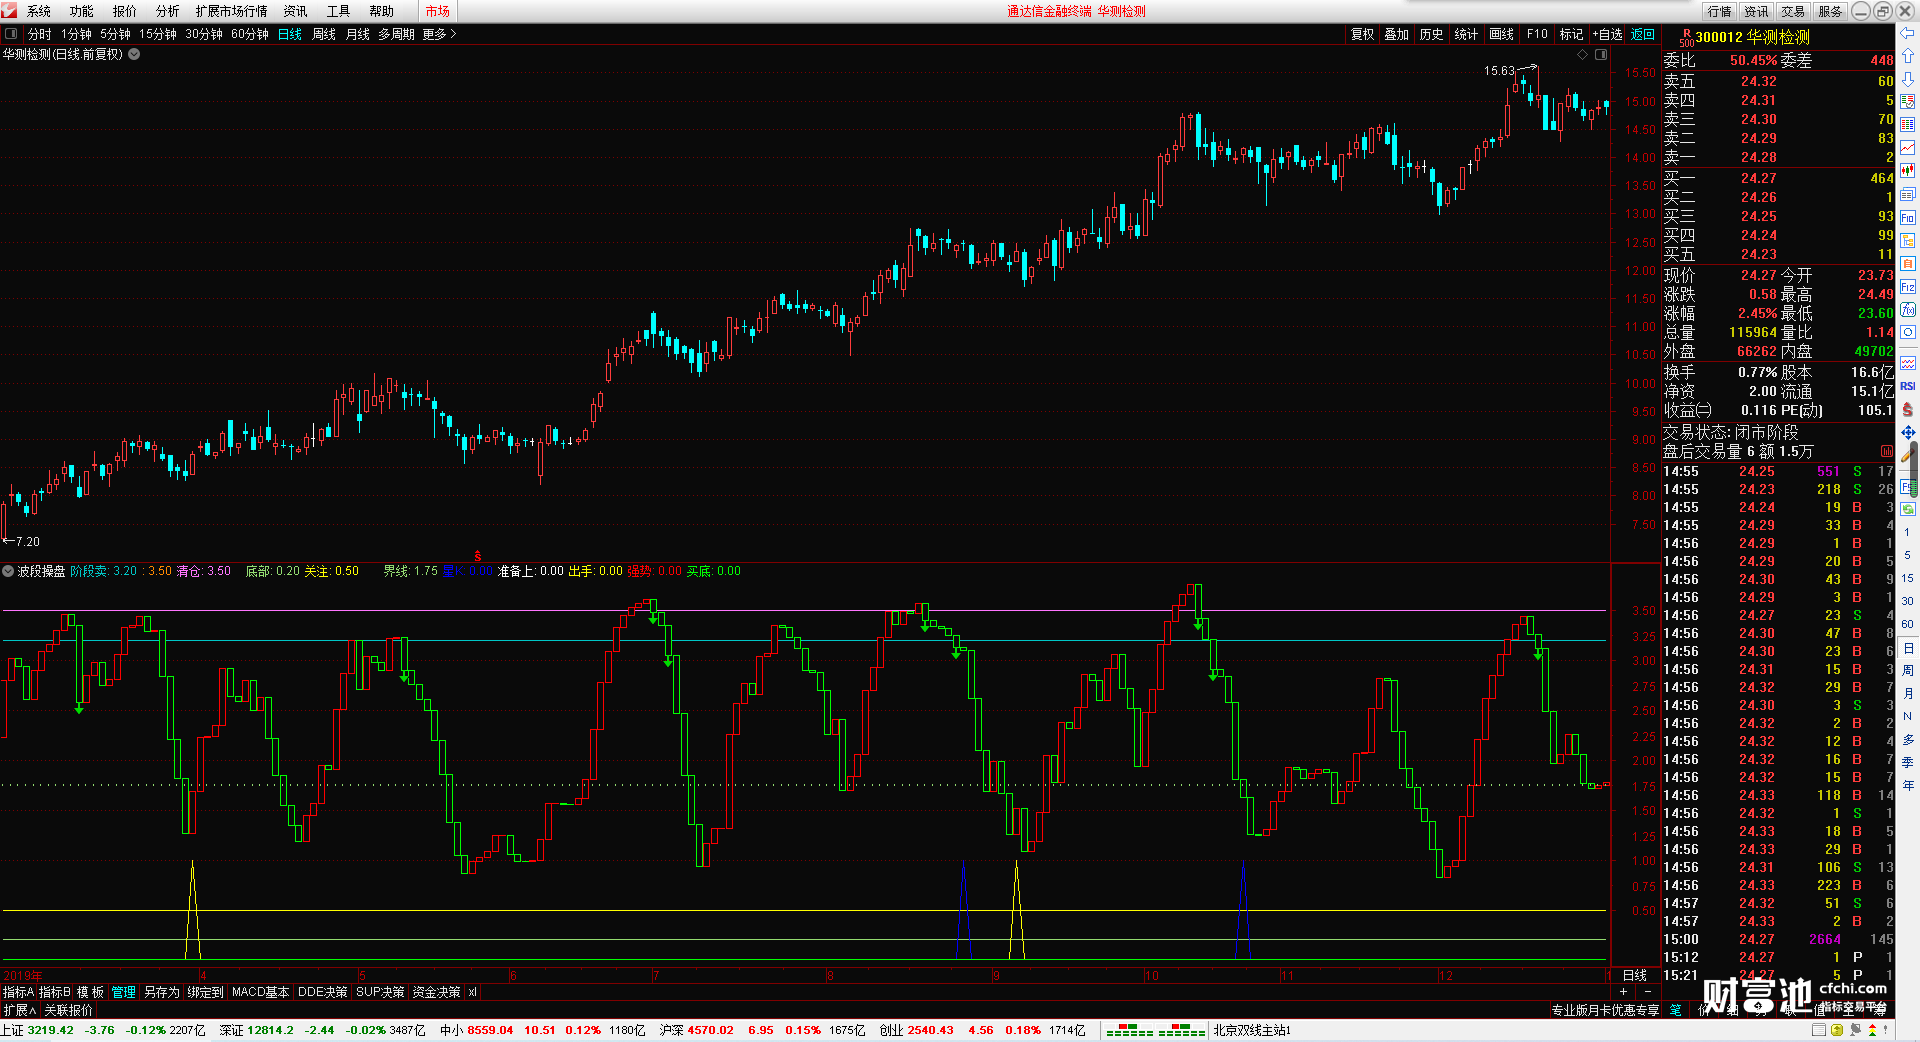Open the tree structure icon in sidebar
Image resolution: width=1920 pixels, height=1042 pixels.
1908,241
